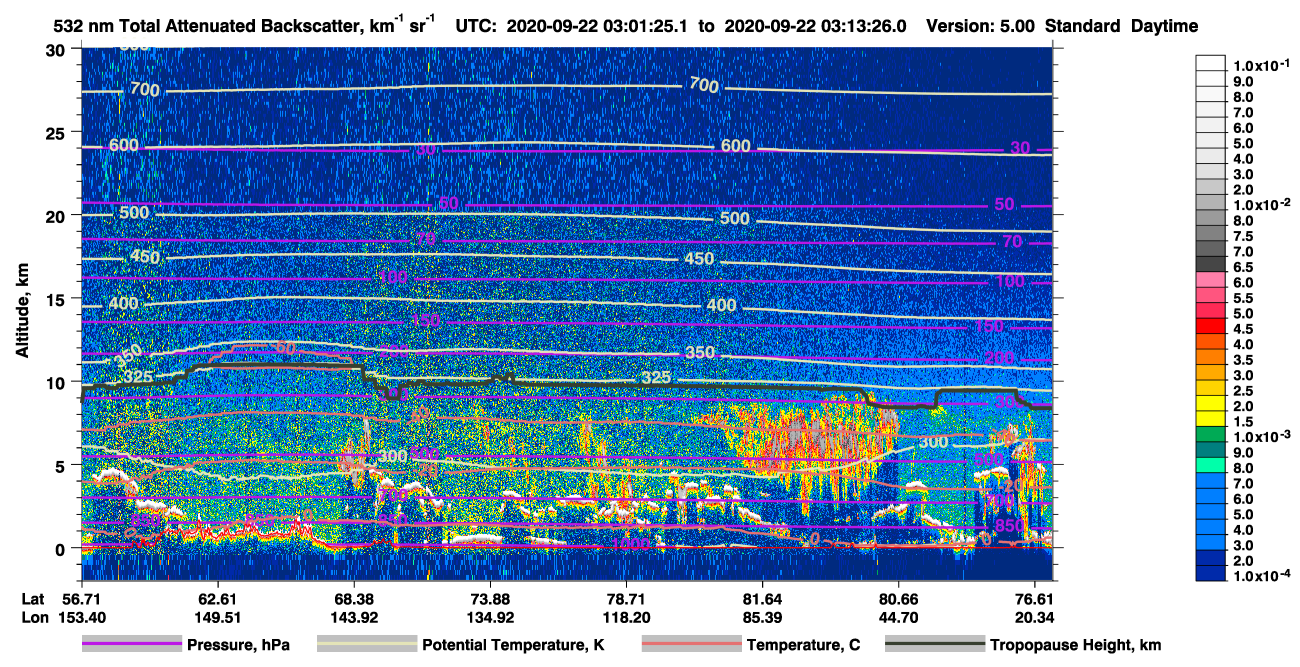
Task: Click the colorbar label '1.5'
Action: coord(1243,422)
